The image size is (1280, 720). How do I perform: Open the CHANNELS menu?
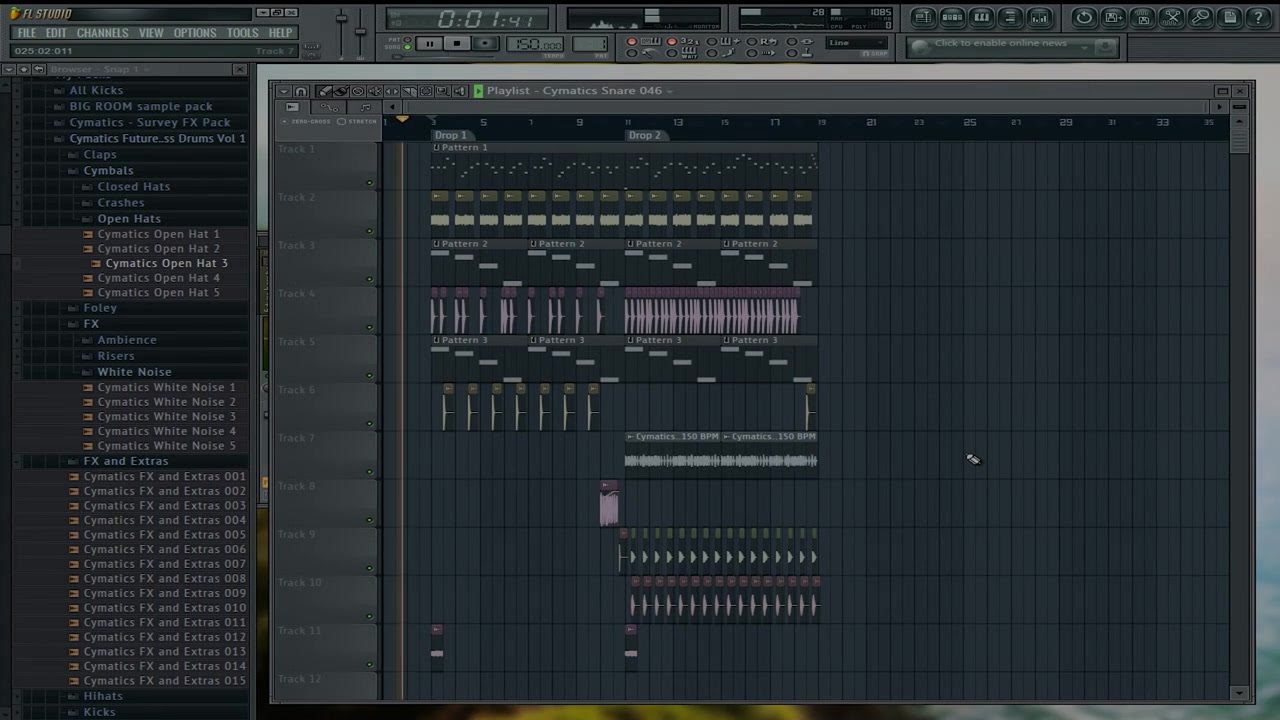point(102,33)
